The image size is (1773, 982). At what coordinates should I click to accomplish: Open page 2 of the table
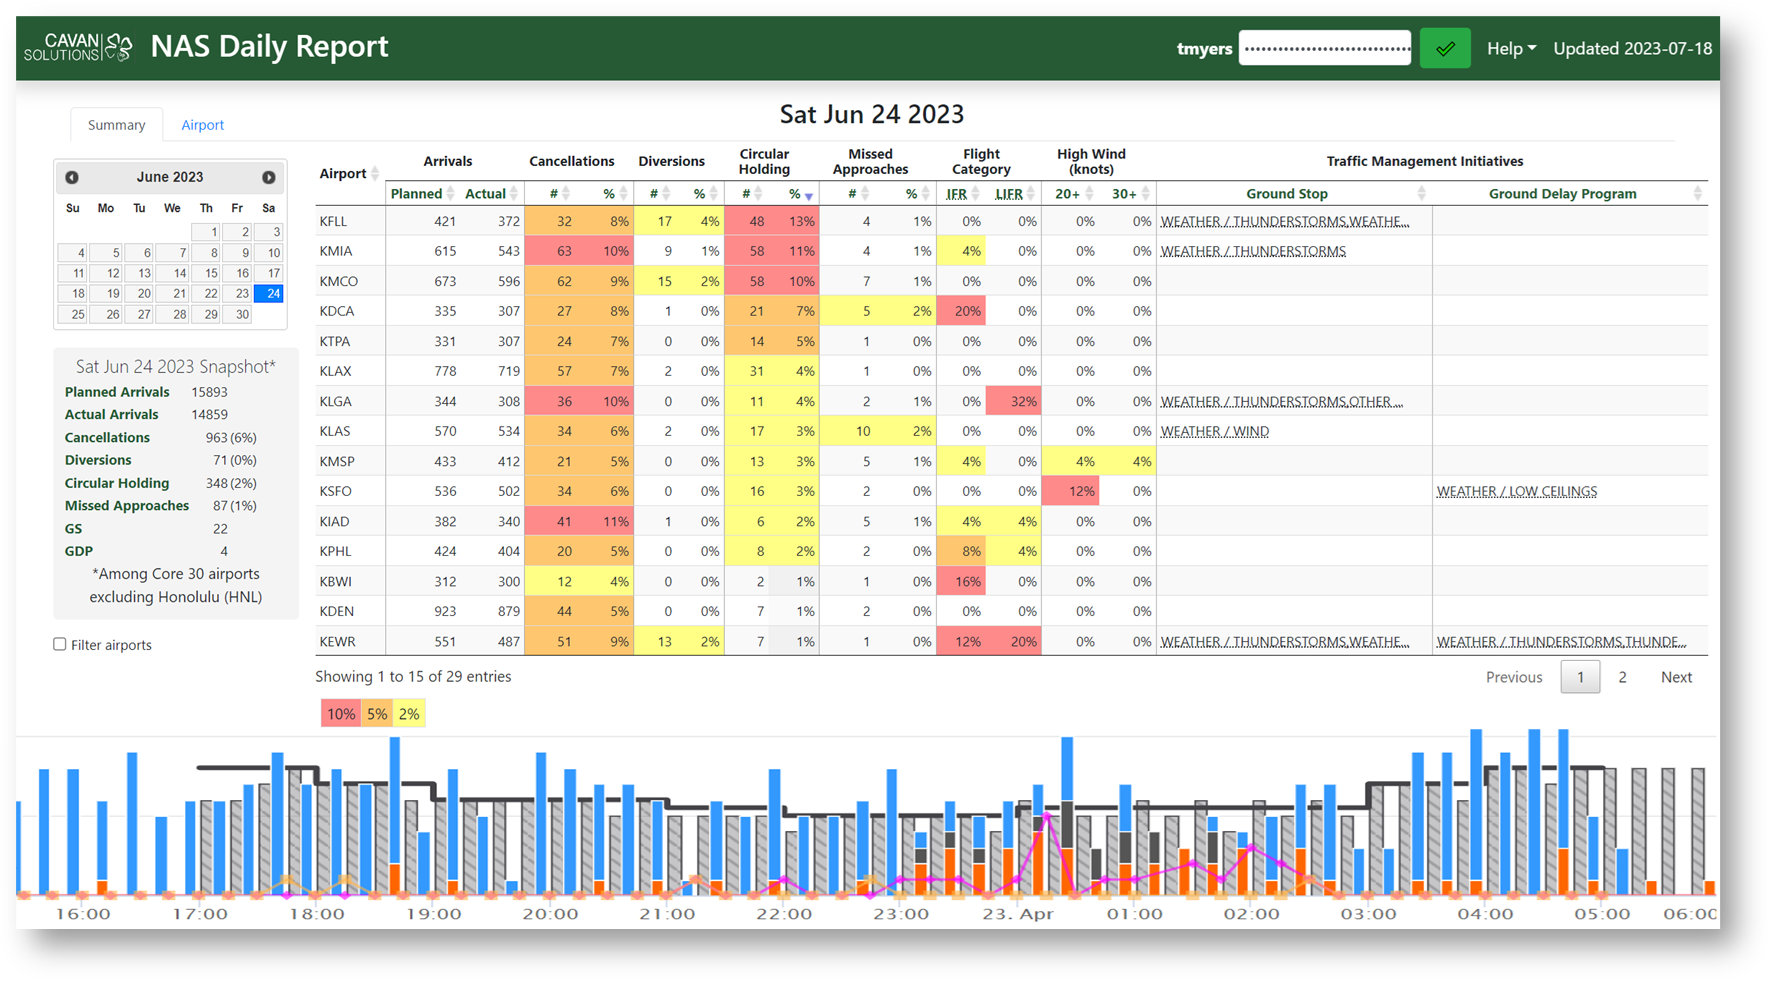pyautogui.click(x=1622, y=677)
